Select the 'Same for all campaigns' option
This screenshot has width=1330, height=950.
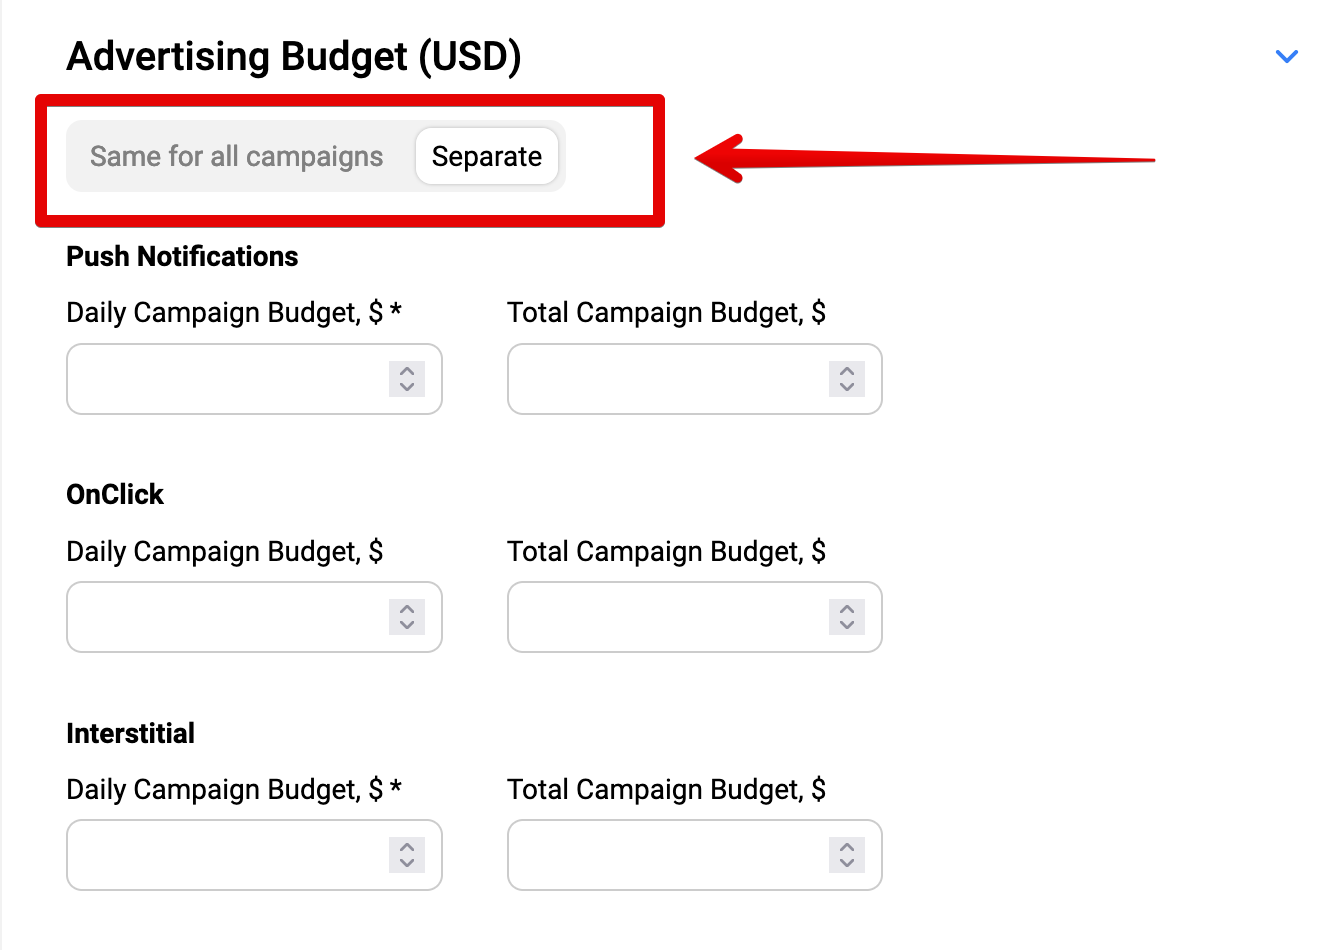pyautogui.click(x=237, y=157)
